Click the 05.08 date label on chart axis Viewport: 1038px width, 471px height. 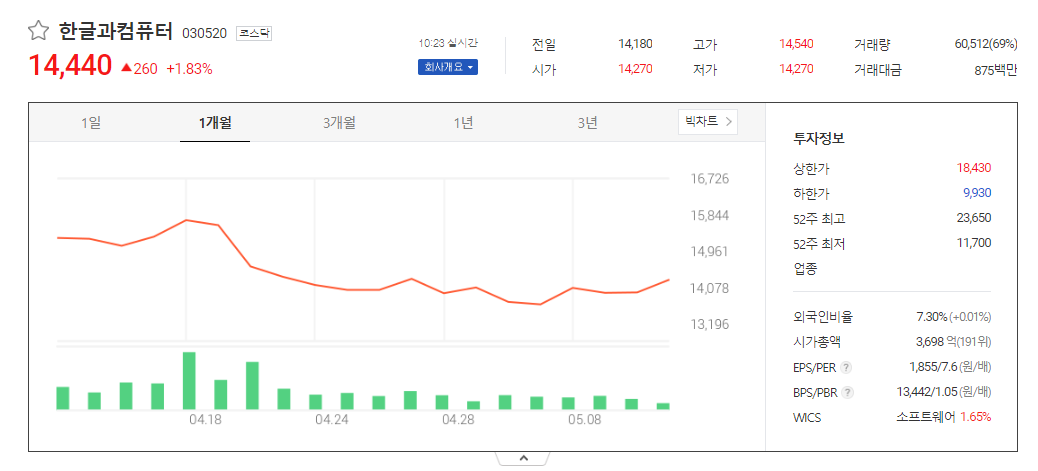(585, 420)
